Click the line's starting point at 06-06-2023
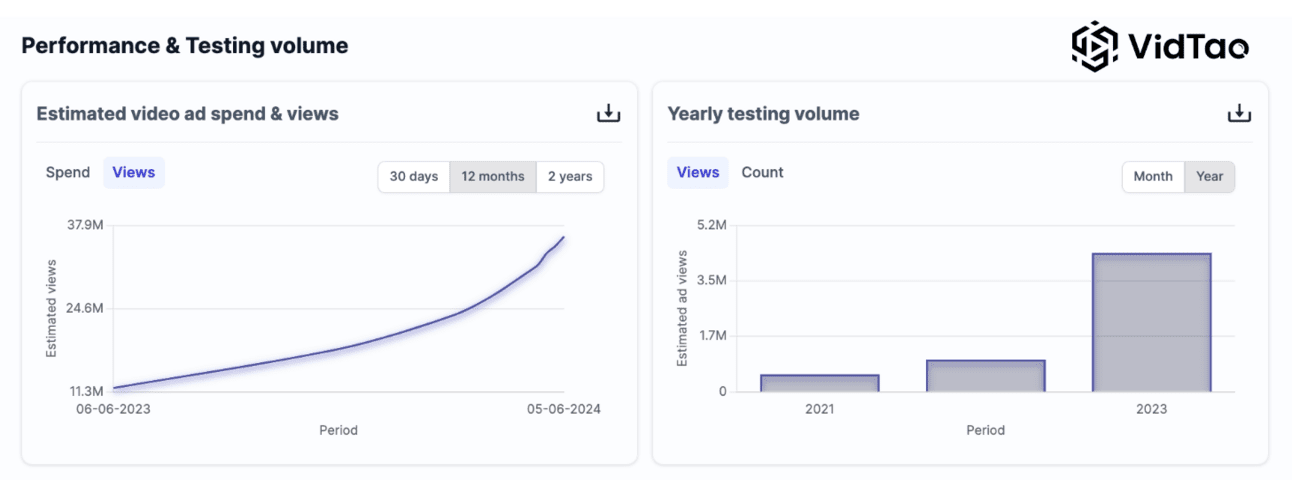 (x=114, y=388)
